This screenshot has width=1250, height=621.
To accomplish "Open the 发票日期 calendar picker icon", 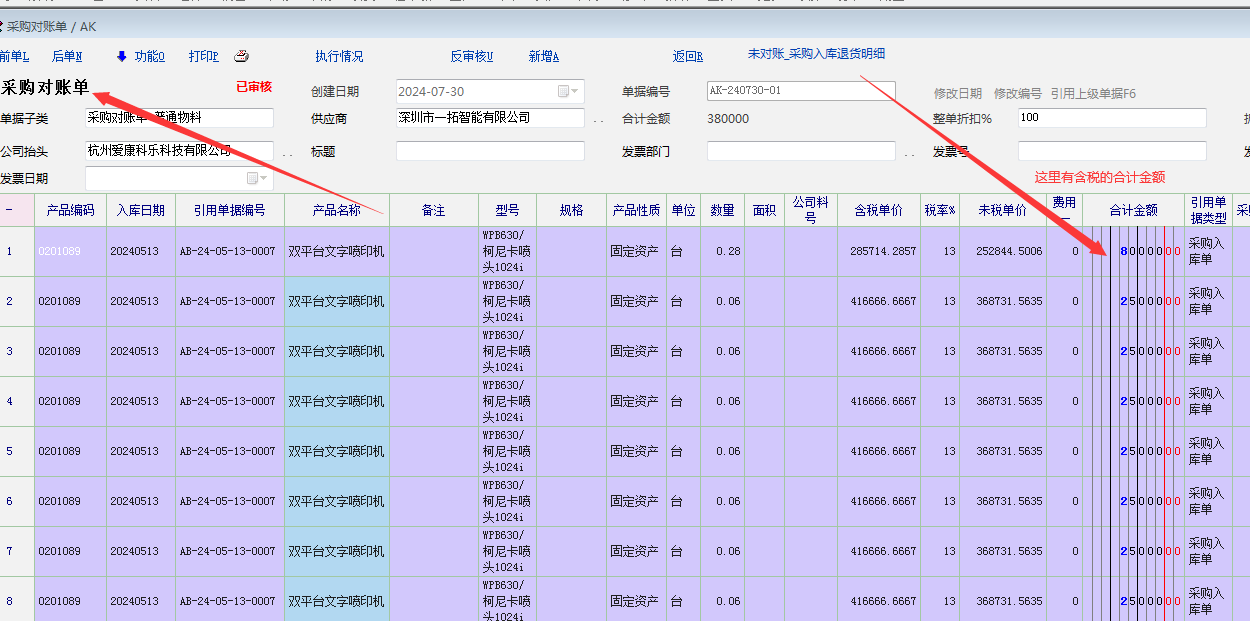I will tap(252, 179).
